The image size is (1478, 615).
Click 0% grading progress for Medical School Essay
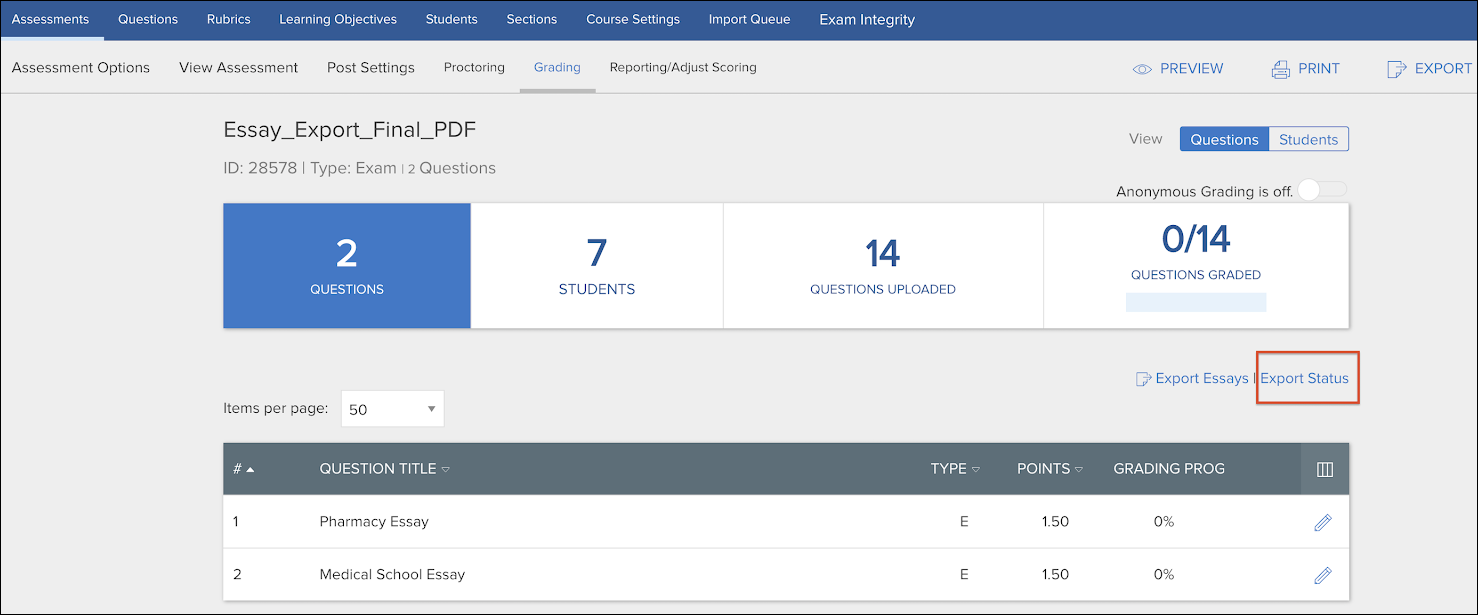pos(1164,575)
